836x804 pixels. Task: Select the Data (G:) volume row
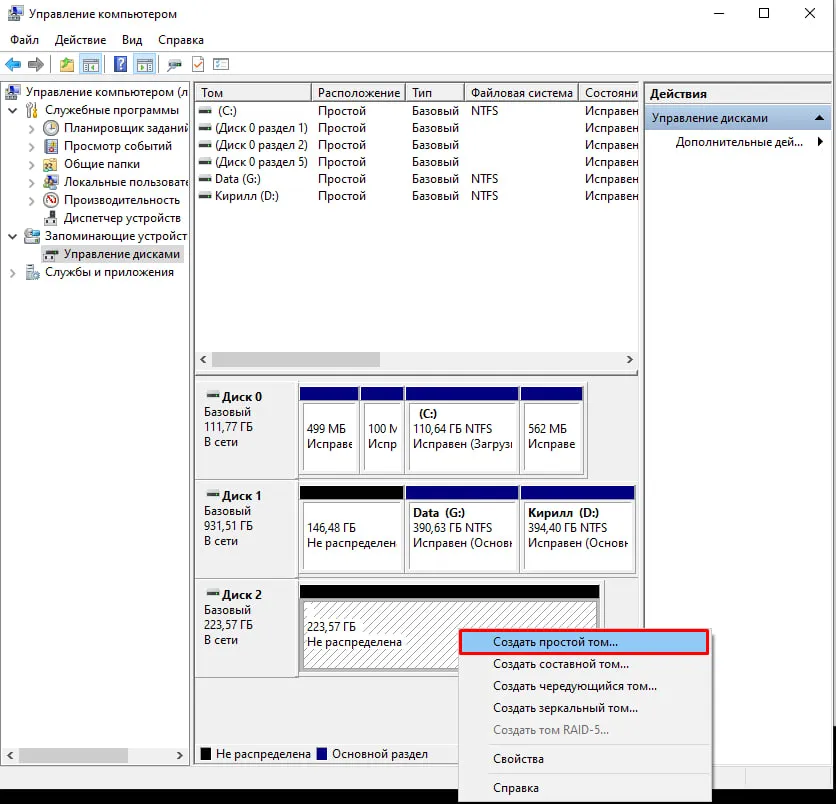417,179
